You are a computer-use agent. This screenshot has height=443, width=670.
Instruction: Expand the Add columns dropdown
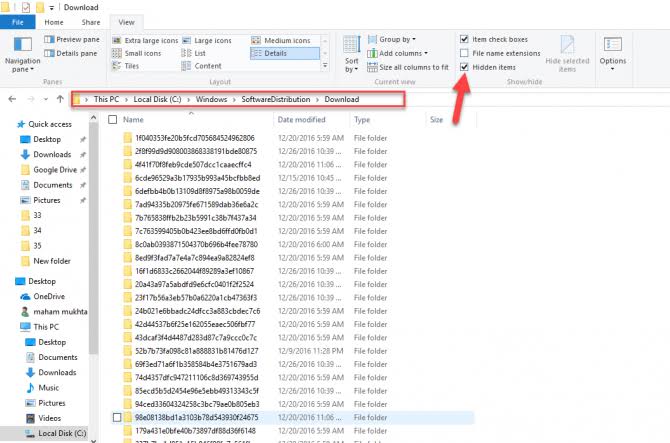click(397, 53)
